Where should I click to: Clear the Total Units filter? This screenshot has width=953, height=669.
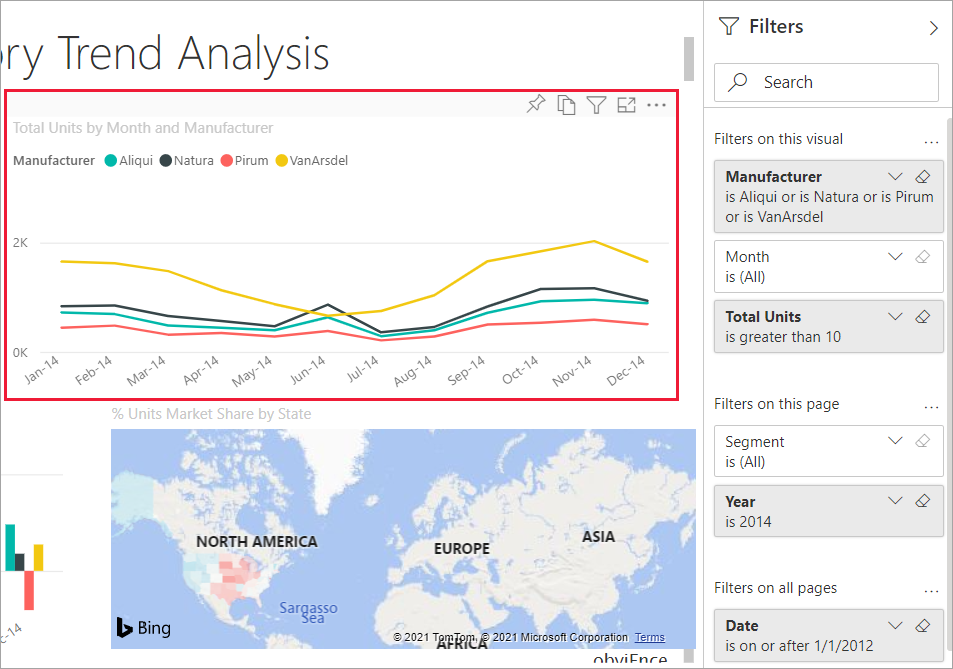[x=923, y=317]
